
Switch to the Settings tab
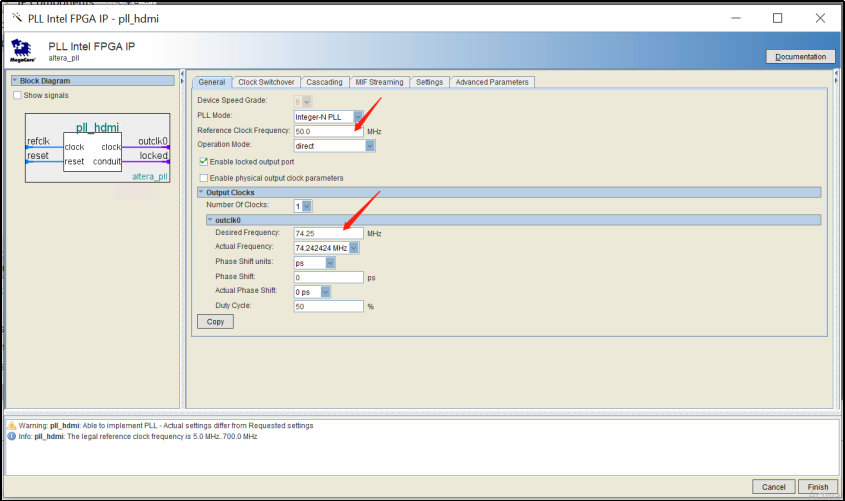pyautogui.click(x=430, y=82)
